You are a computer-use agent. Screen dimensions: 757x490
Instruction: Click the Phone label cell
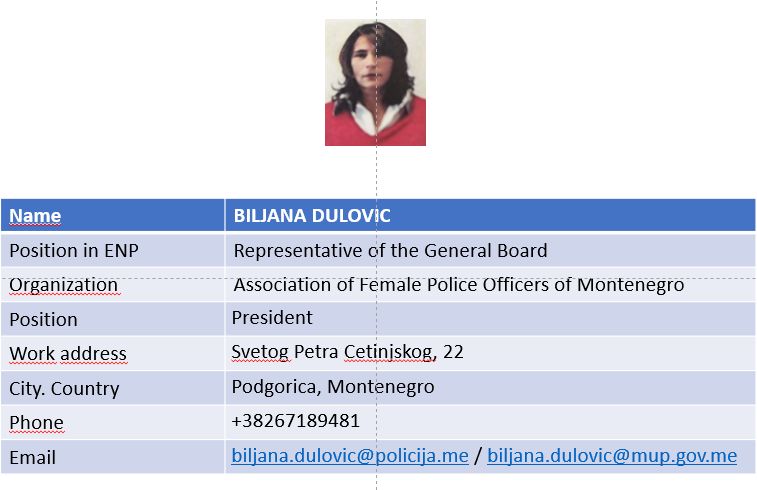pos(112,422)
